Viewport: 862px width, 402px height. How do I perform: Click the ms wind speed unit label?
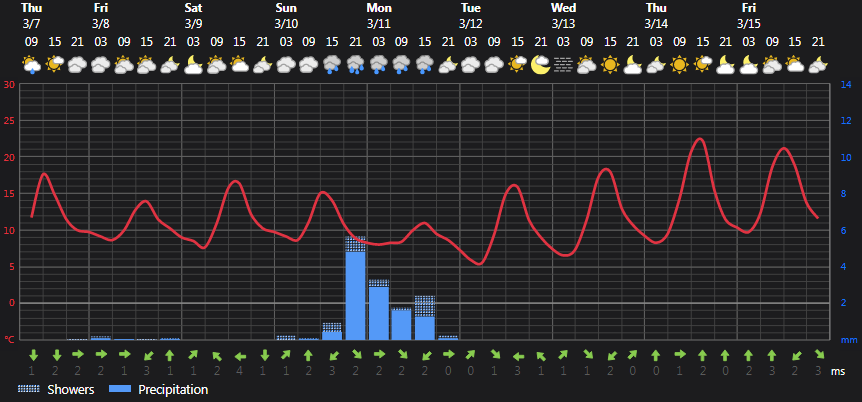(838, 372)
